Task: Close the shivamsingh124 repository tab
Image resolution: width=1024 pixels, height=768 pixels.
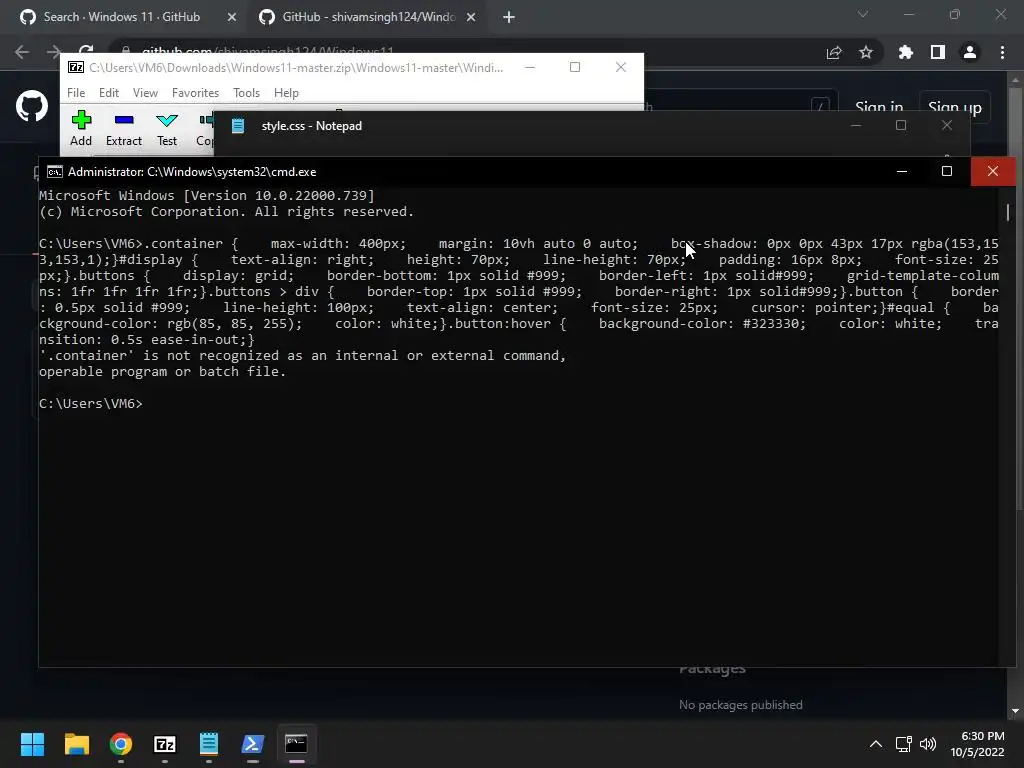Action: click(x=470, y=18)
